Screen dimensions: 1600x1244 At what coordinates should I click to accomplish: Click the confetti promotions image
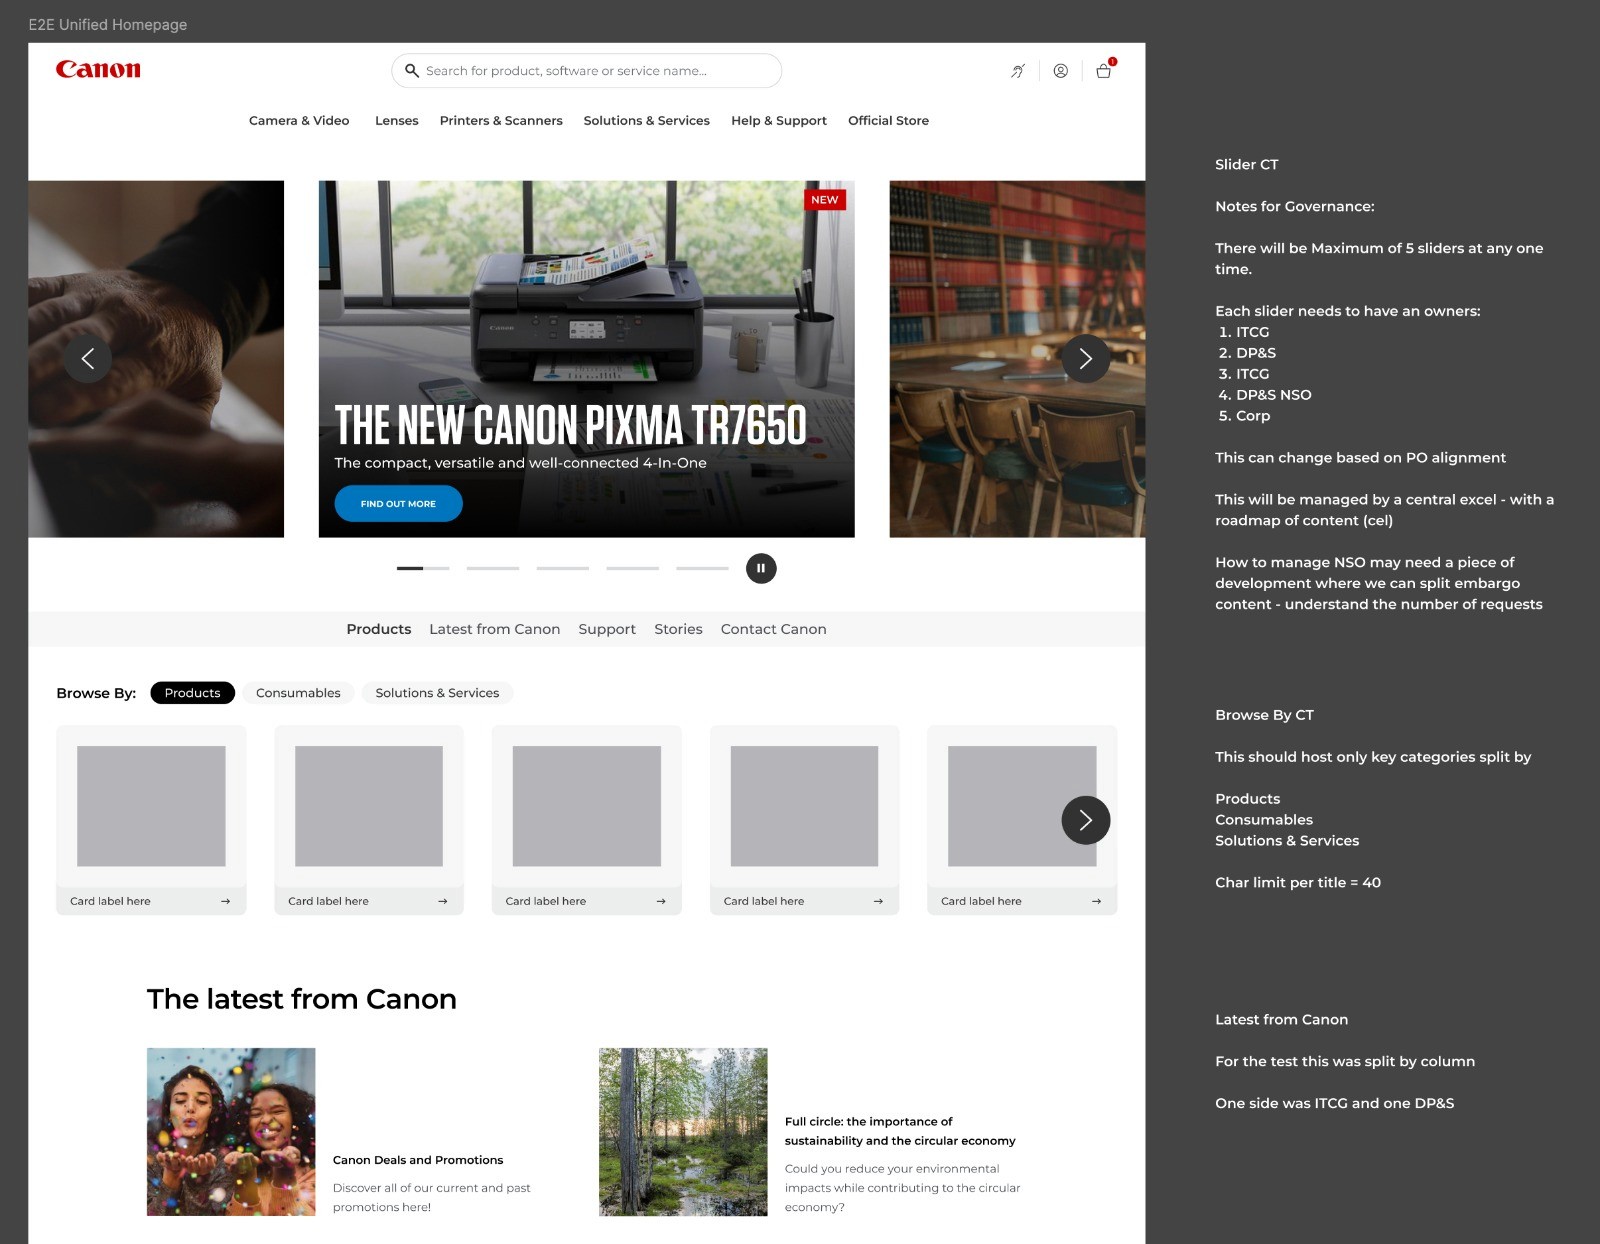coord(231,1132)
